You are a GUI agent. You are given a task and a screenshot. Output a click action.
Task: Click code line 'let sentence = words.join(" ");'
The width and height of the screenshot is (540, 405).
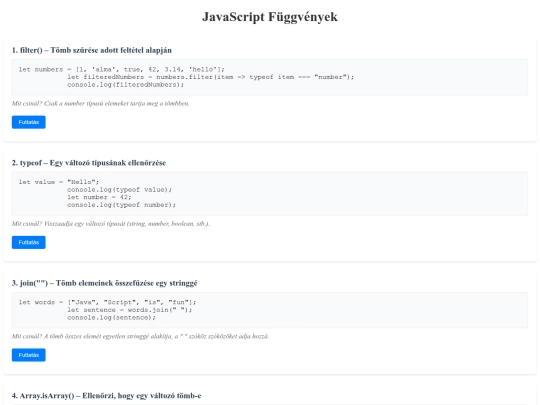tap(129, 310)
